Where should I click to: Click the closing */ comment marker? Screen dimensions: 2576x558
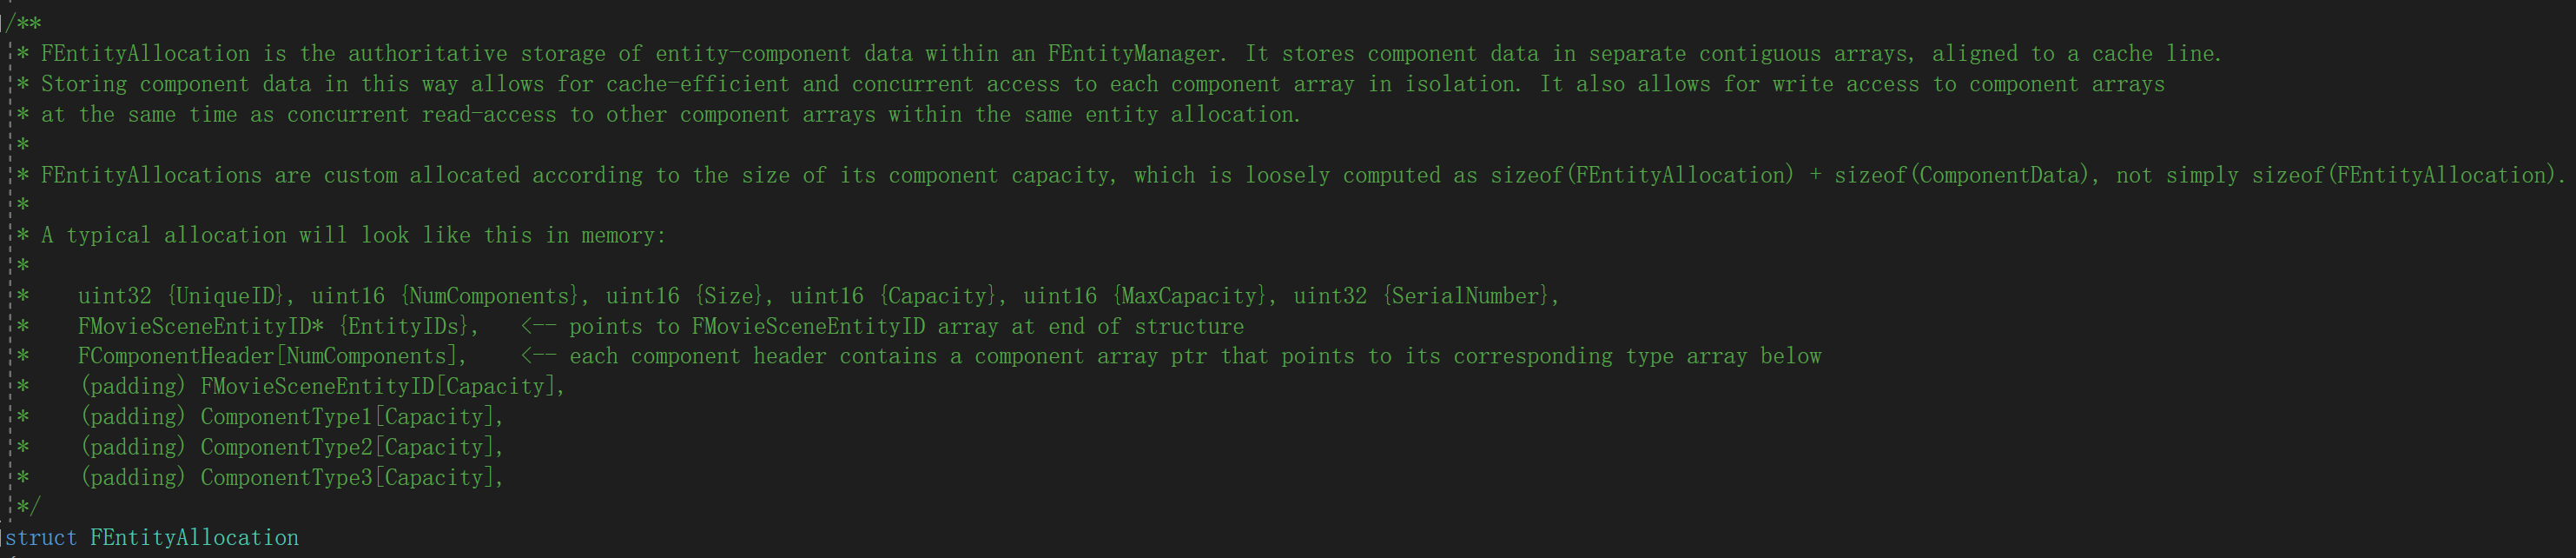coord(28,507)
